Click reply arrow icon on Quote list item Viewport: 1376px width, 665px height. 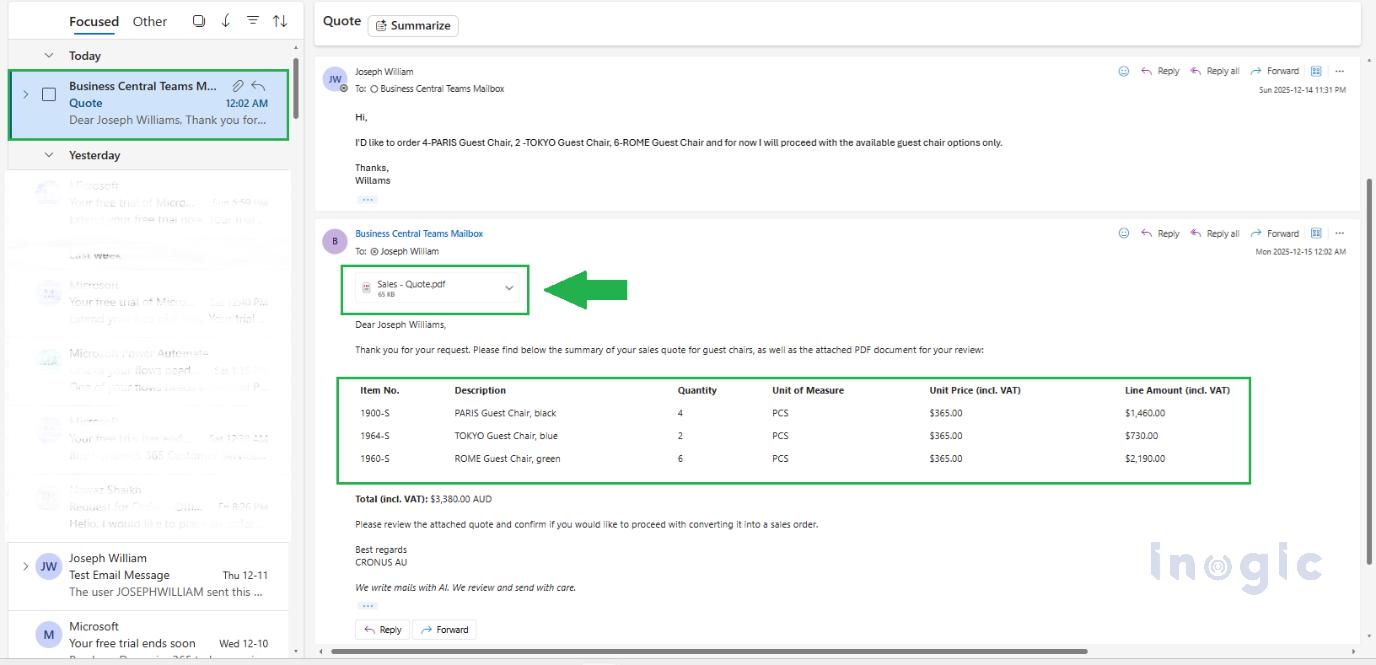(x=258, y=86)
